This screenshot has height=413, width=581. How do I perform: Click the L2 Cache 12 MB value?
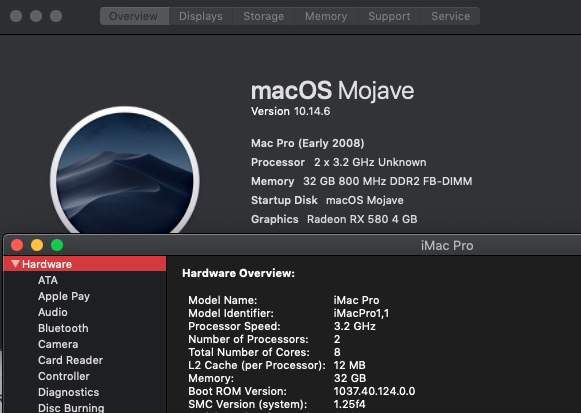pyautogui.click(x=349, y=365)
